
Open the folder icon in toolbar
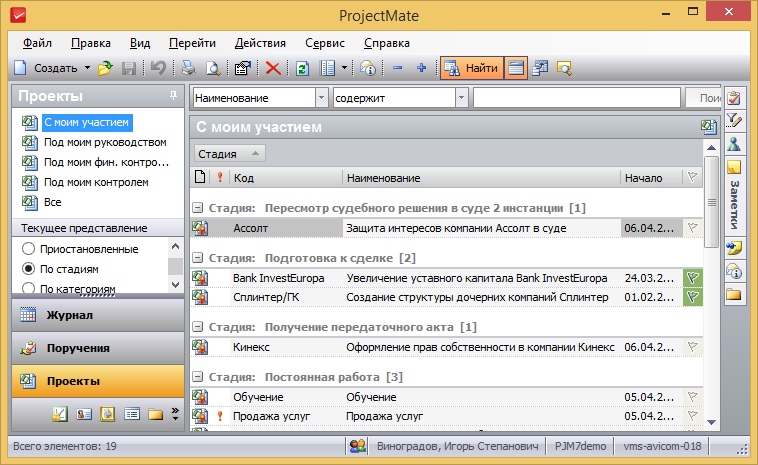105,68
